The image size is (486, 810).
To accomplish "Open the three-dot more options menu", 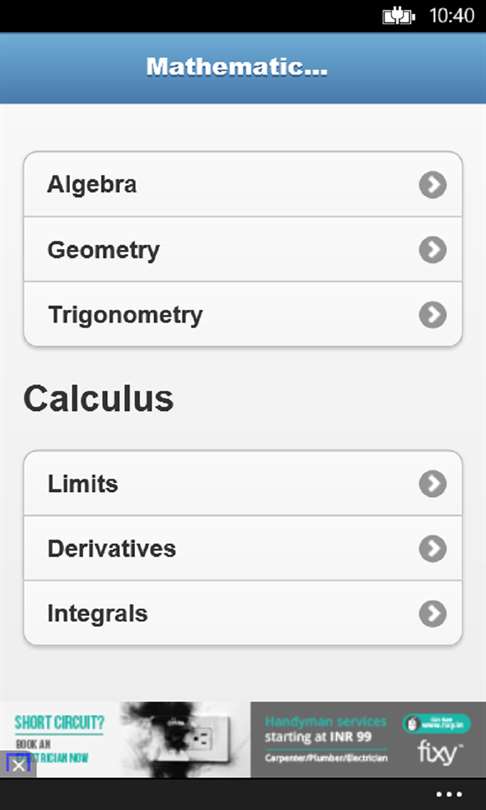I will (x=449, y=795).
